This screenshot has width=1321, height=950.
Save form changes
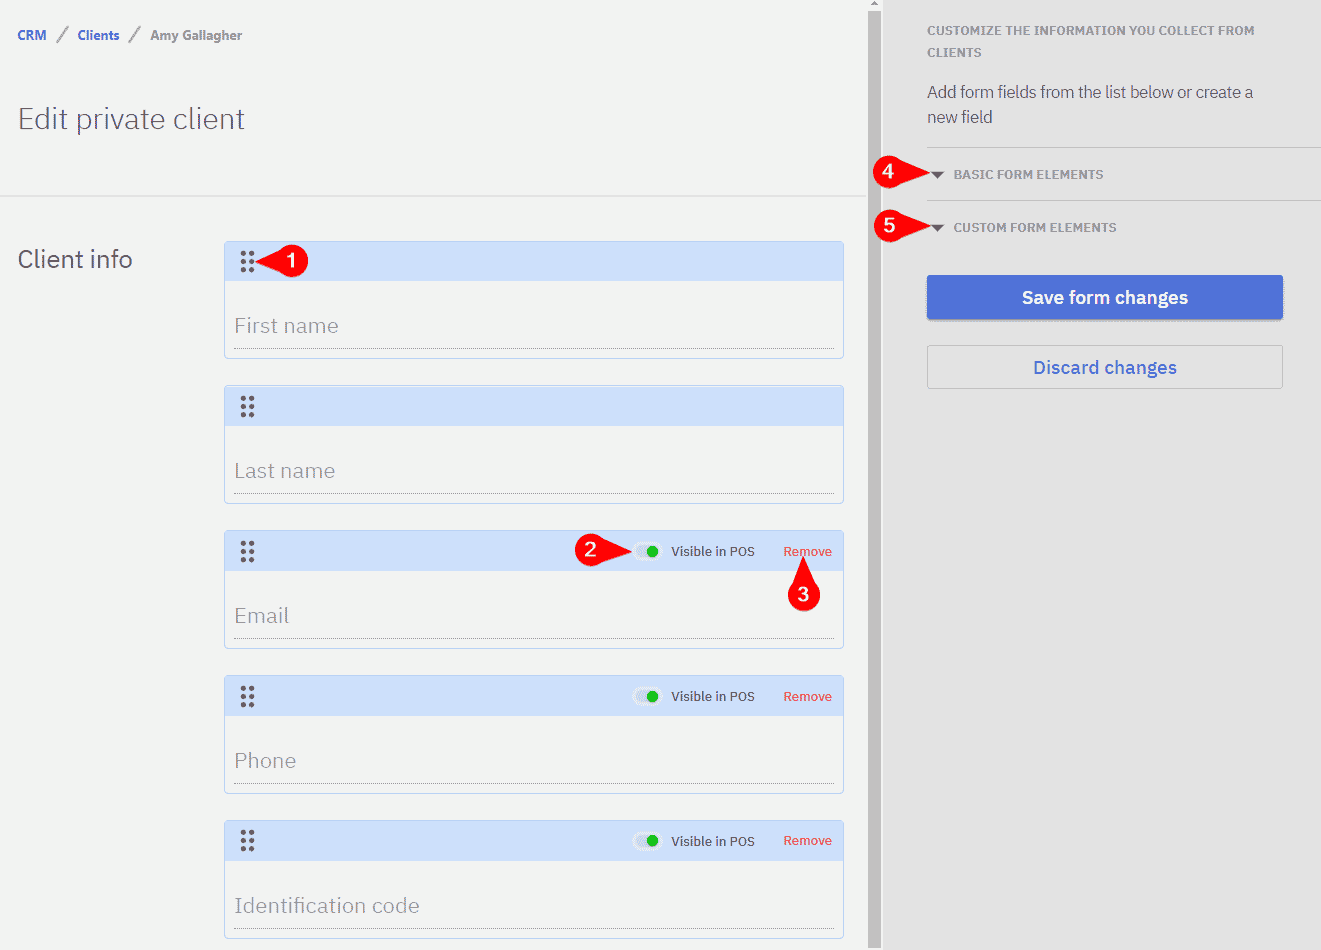click(x=1104, y=298)
